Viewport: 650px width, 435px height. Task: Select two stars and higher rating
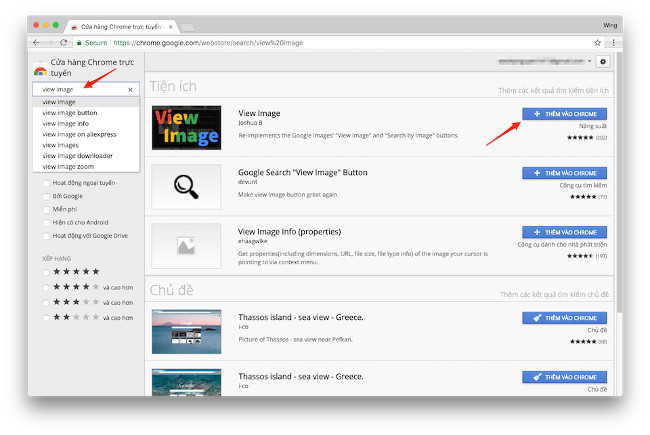point(46,318)
